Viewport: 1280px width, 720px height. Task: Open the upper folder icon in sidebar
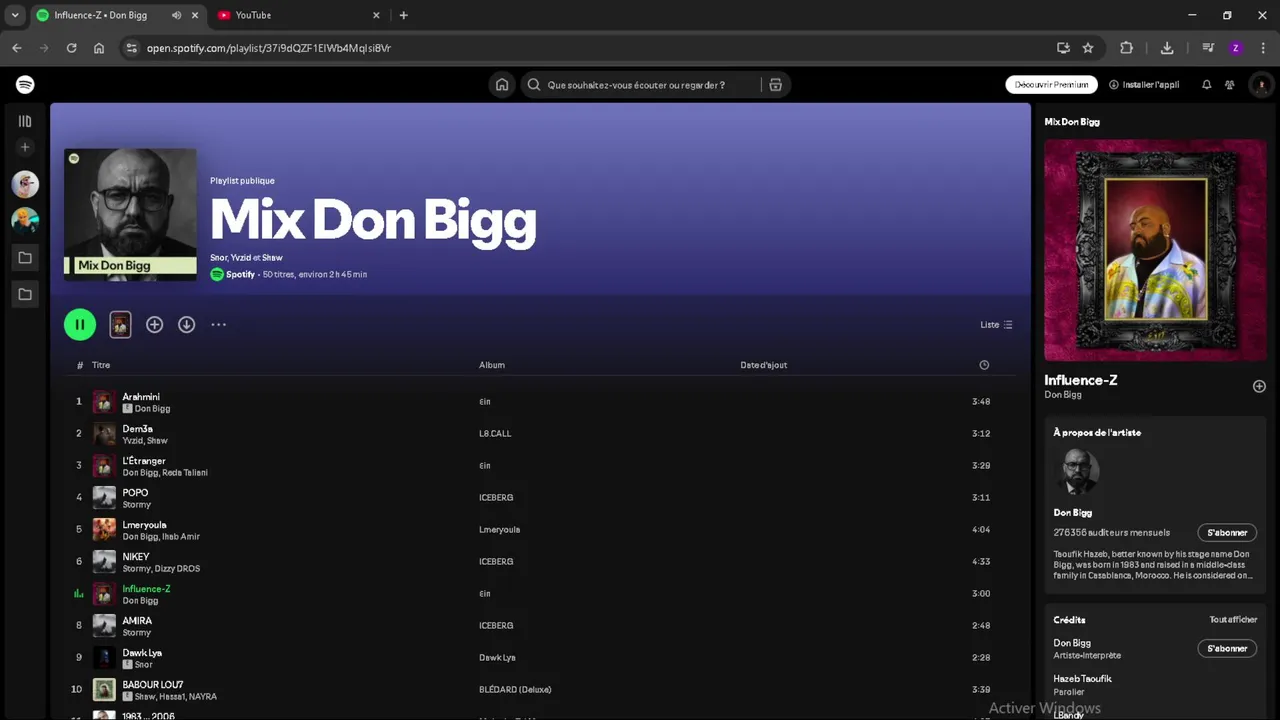click(25, 258)
